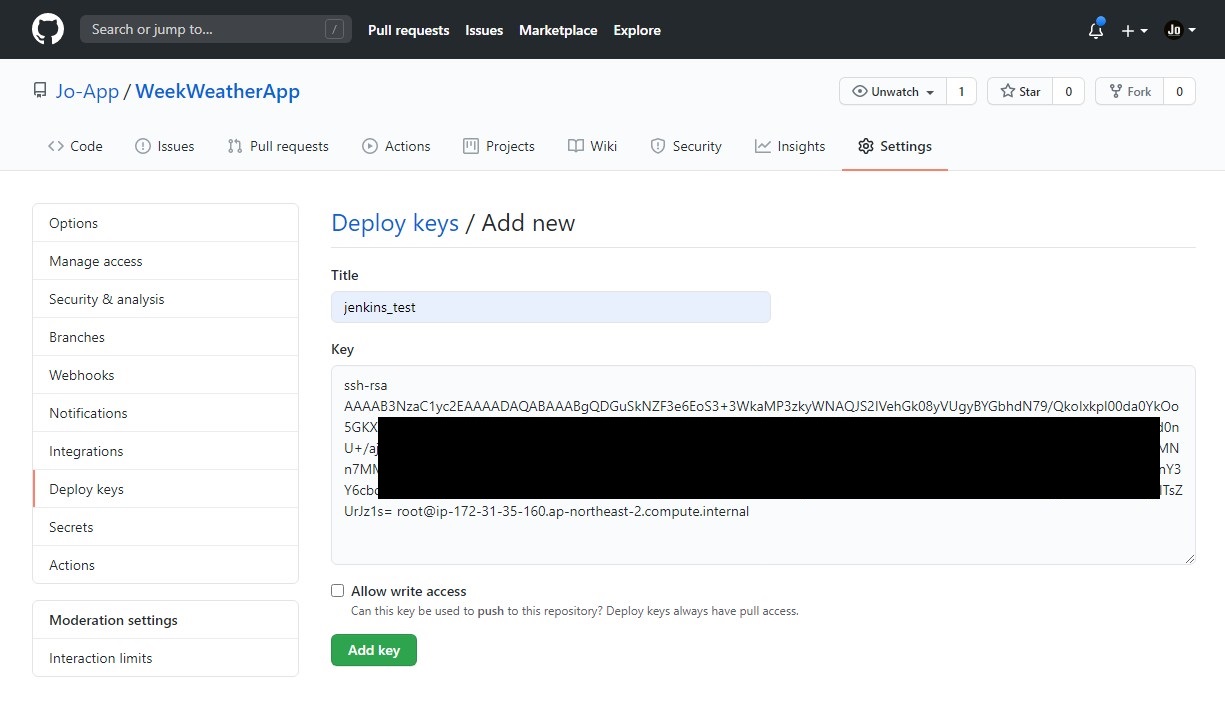
Task: Click inside the Key text area
Action: [x=763, y=465]
